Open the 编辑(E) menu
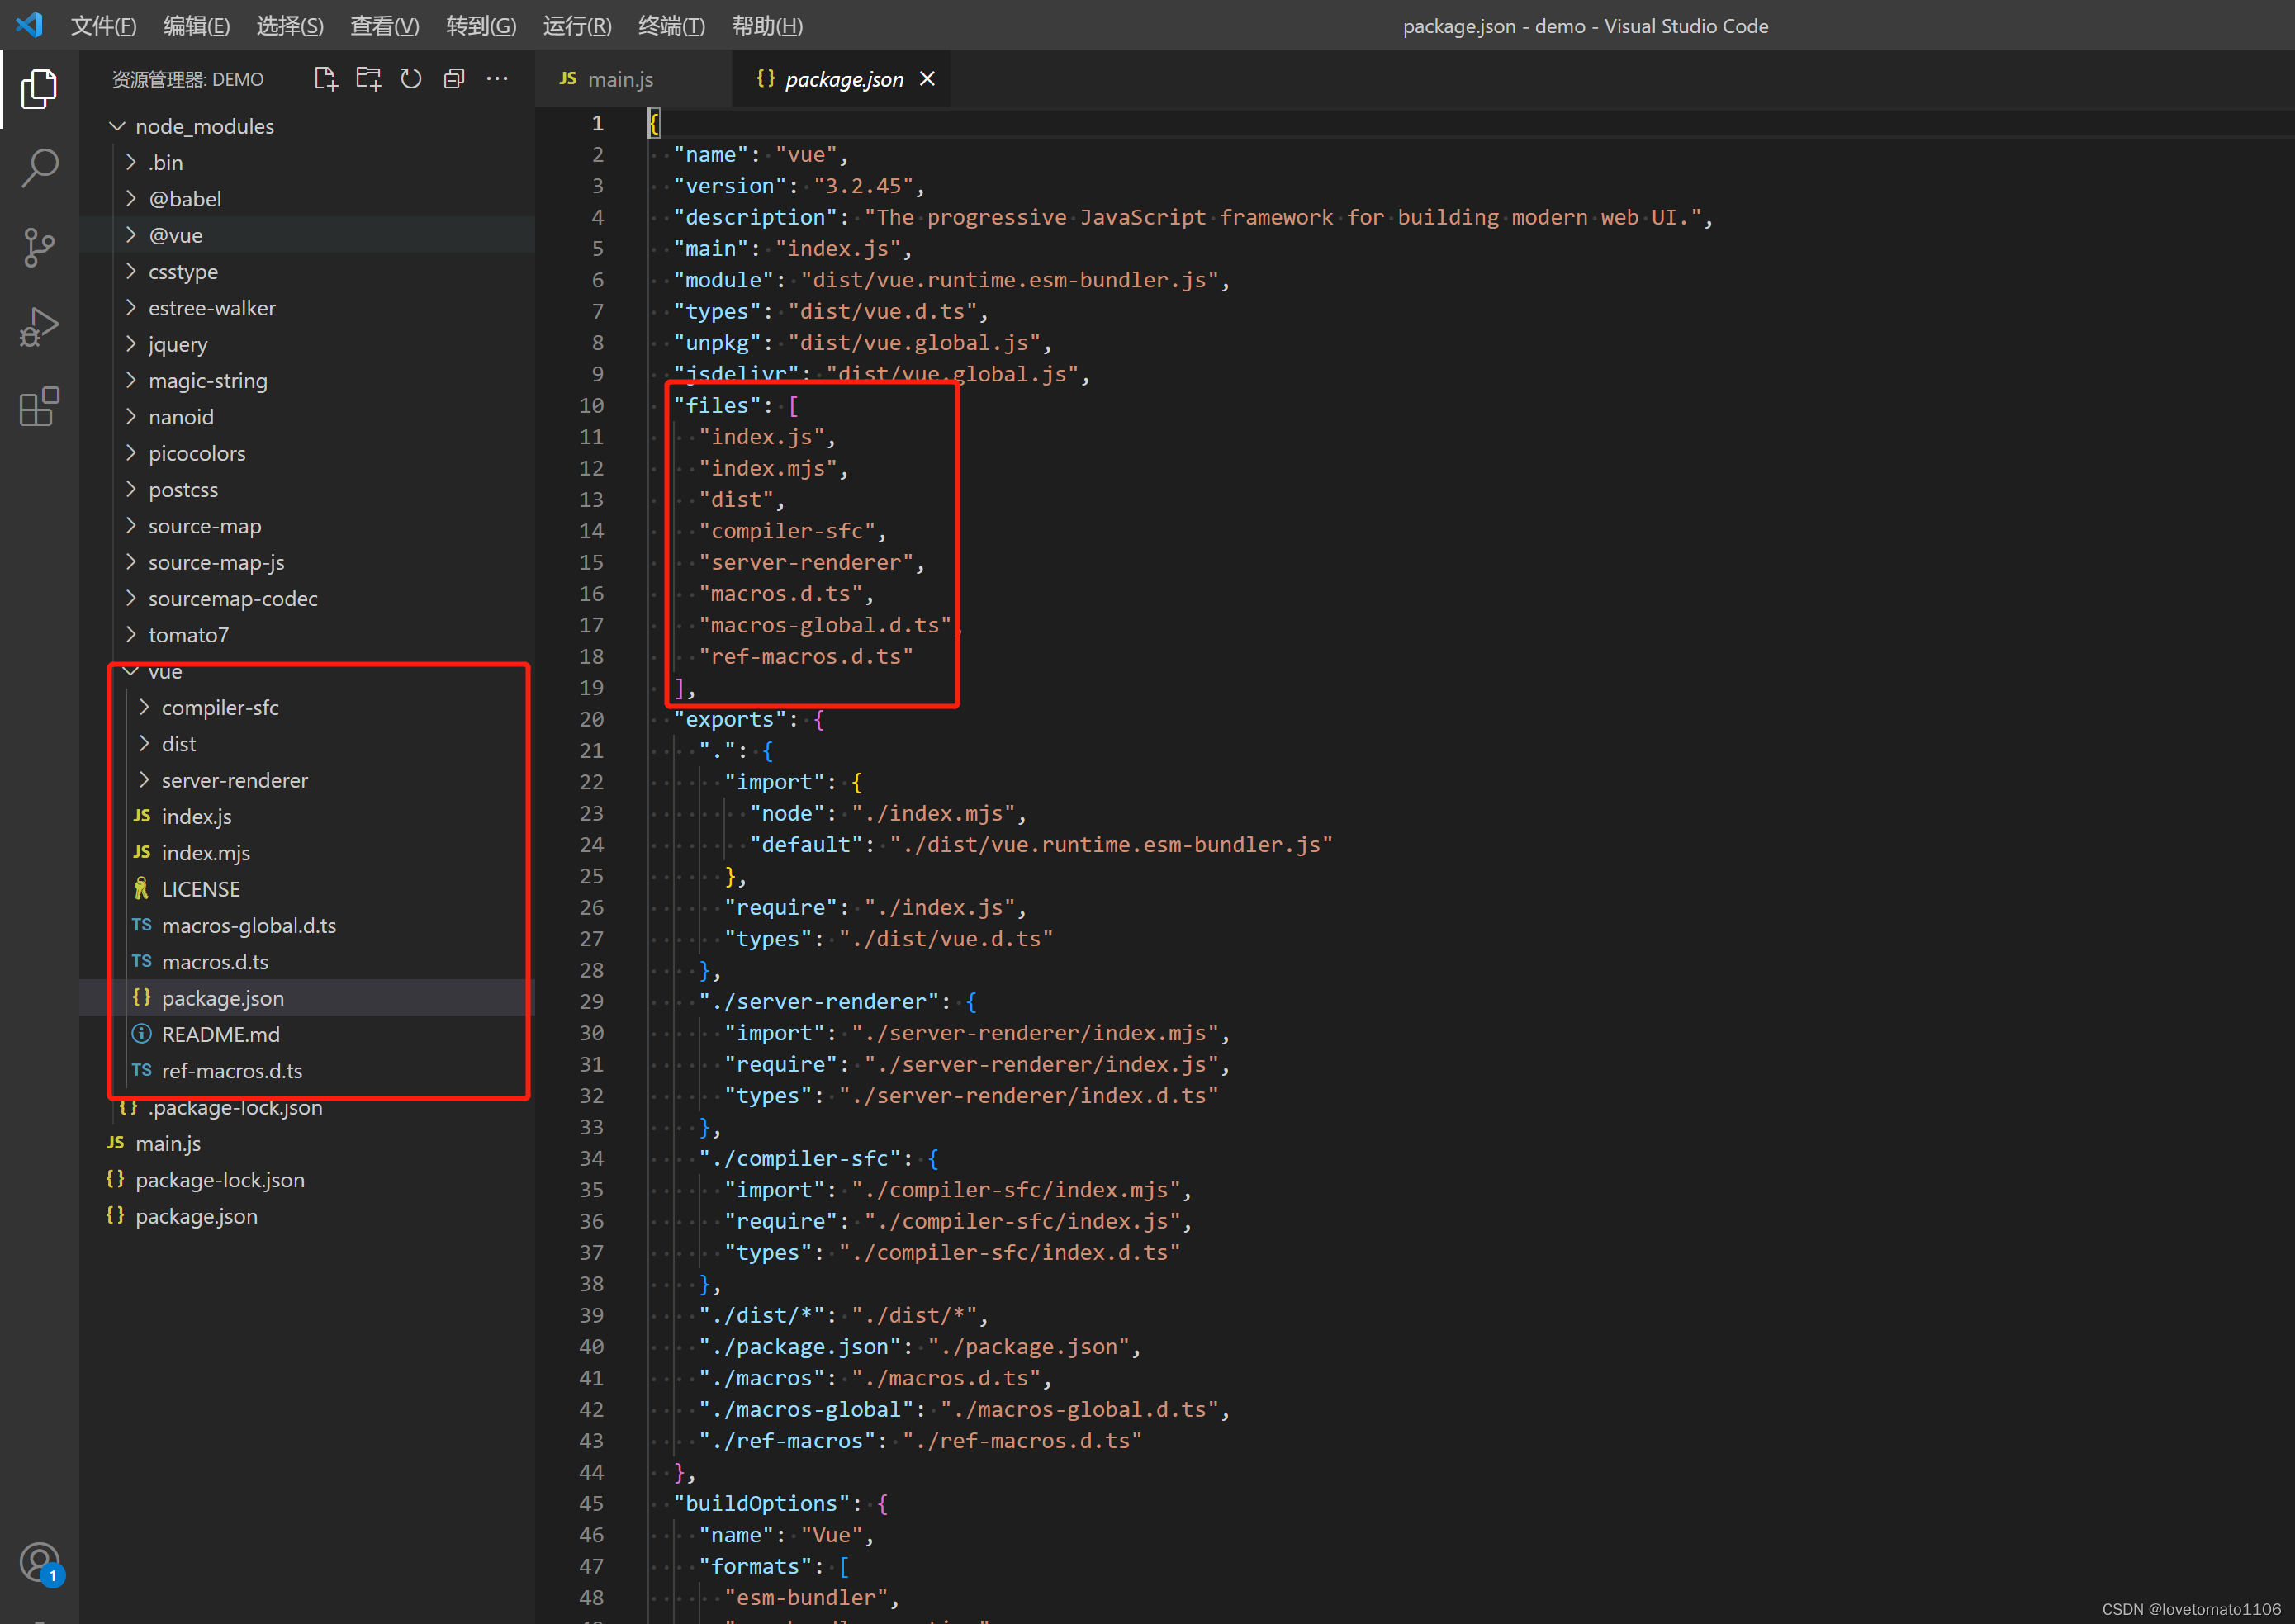This screenshot has width=2295, height=1624. [196, 26]
